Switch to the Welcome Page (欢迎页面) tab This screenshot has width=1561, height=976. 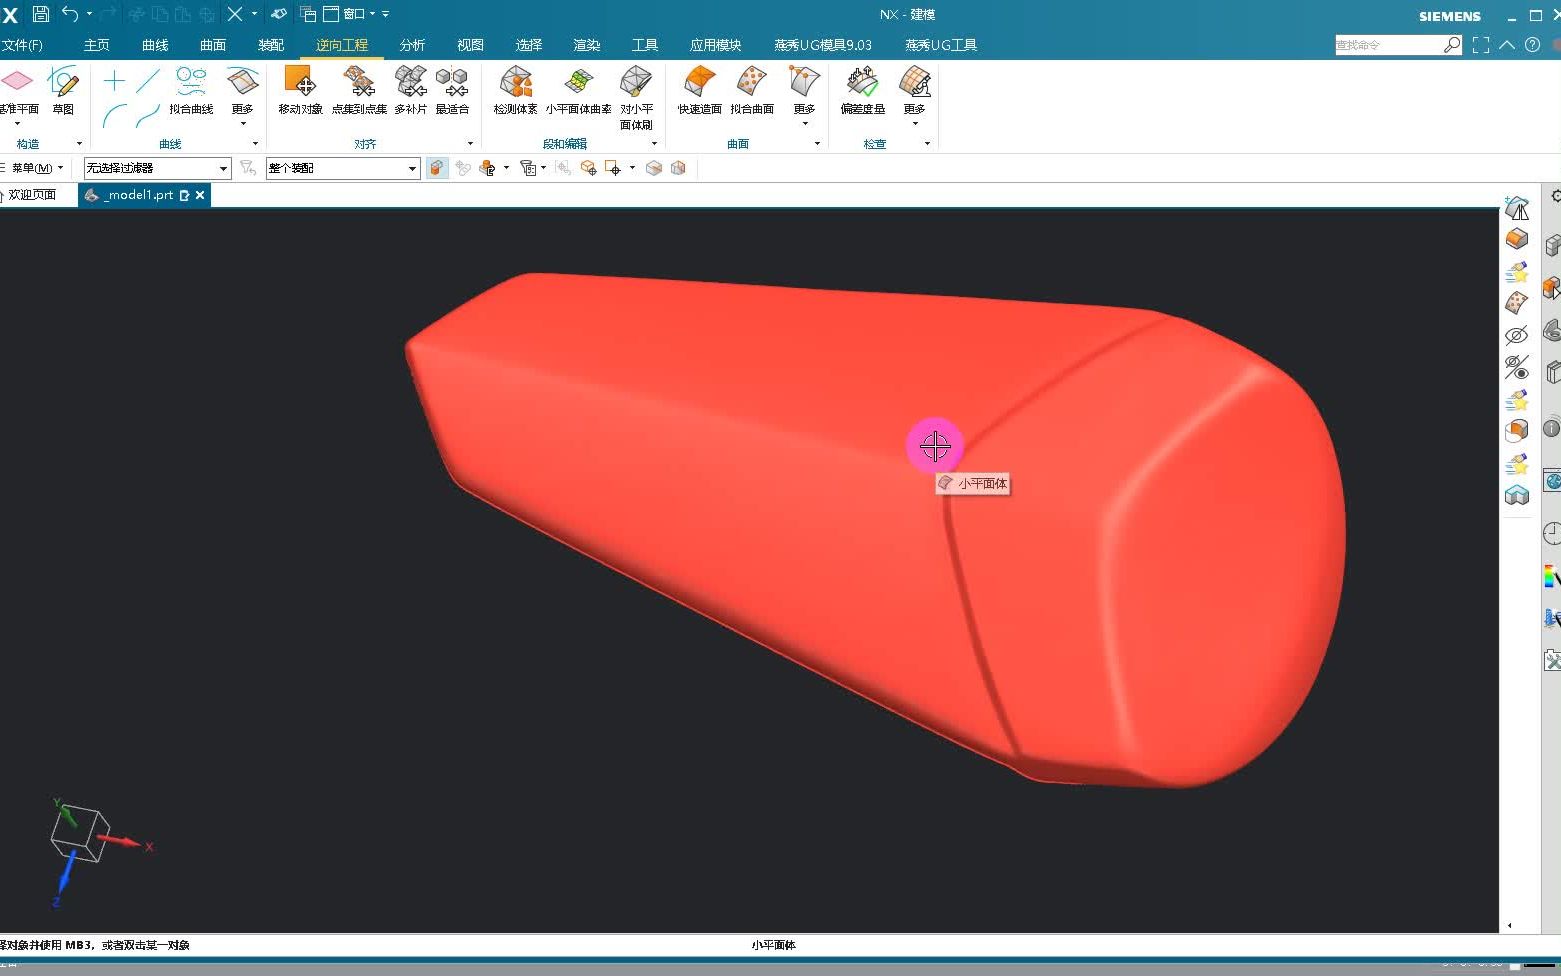[x=32, y=195]
